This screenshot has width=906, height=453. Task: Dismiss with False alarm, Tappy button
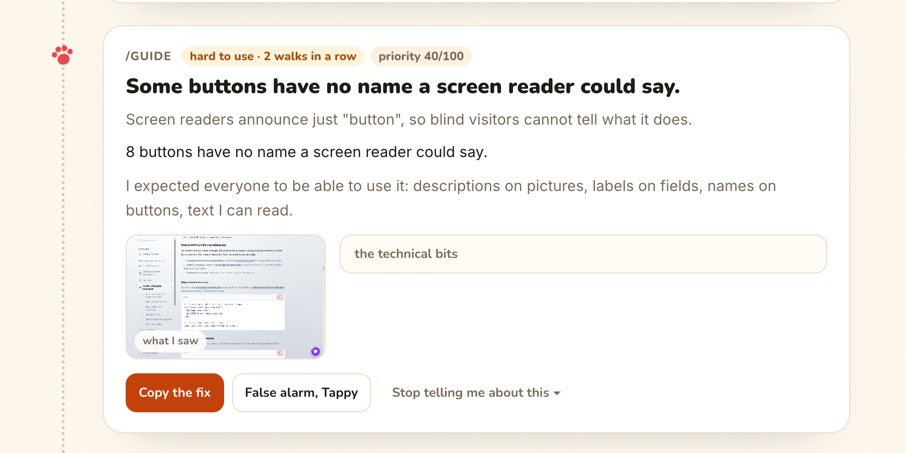(301, 393)
